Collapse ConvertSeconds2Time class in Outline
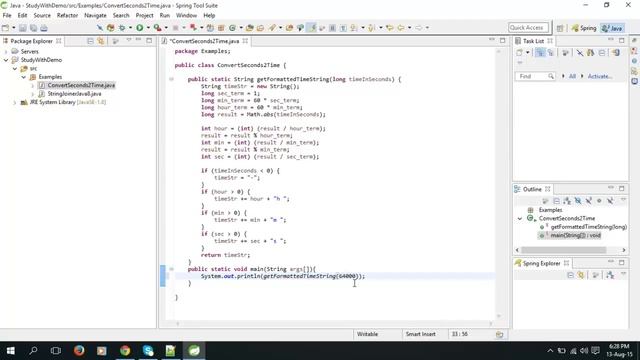Viewport: 640px width, 360px height. [520, 219]
